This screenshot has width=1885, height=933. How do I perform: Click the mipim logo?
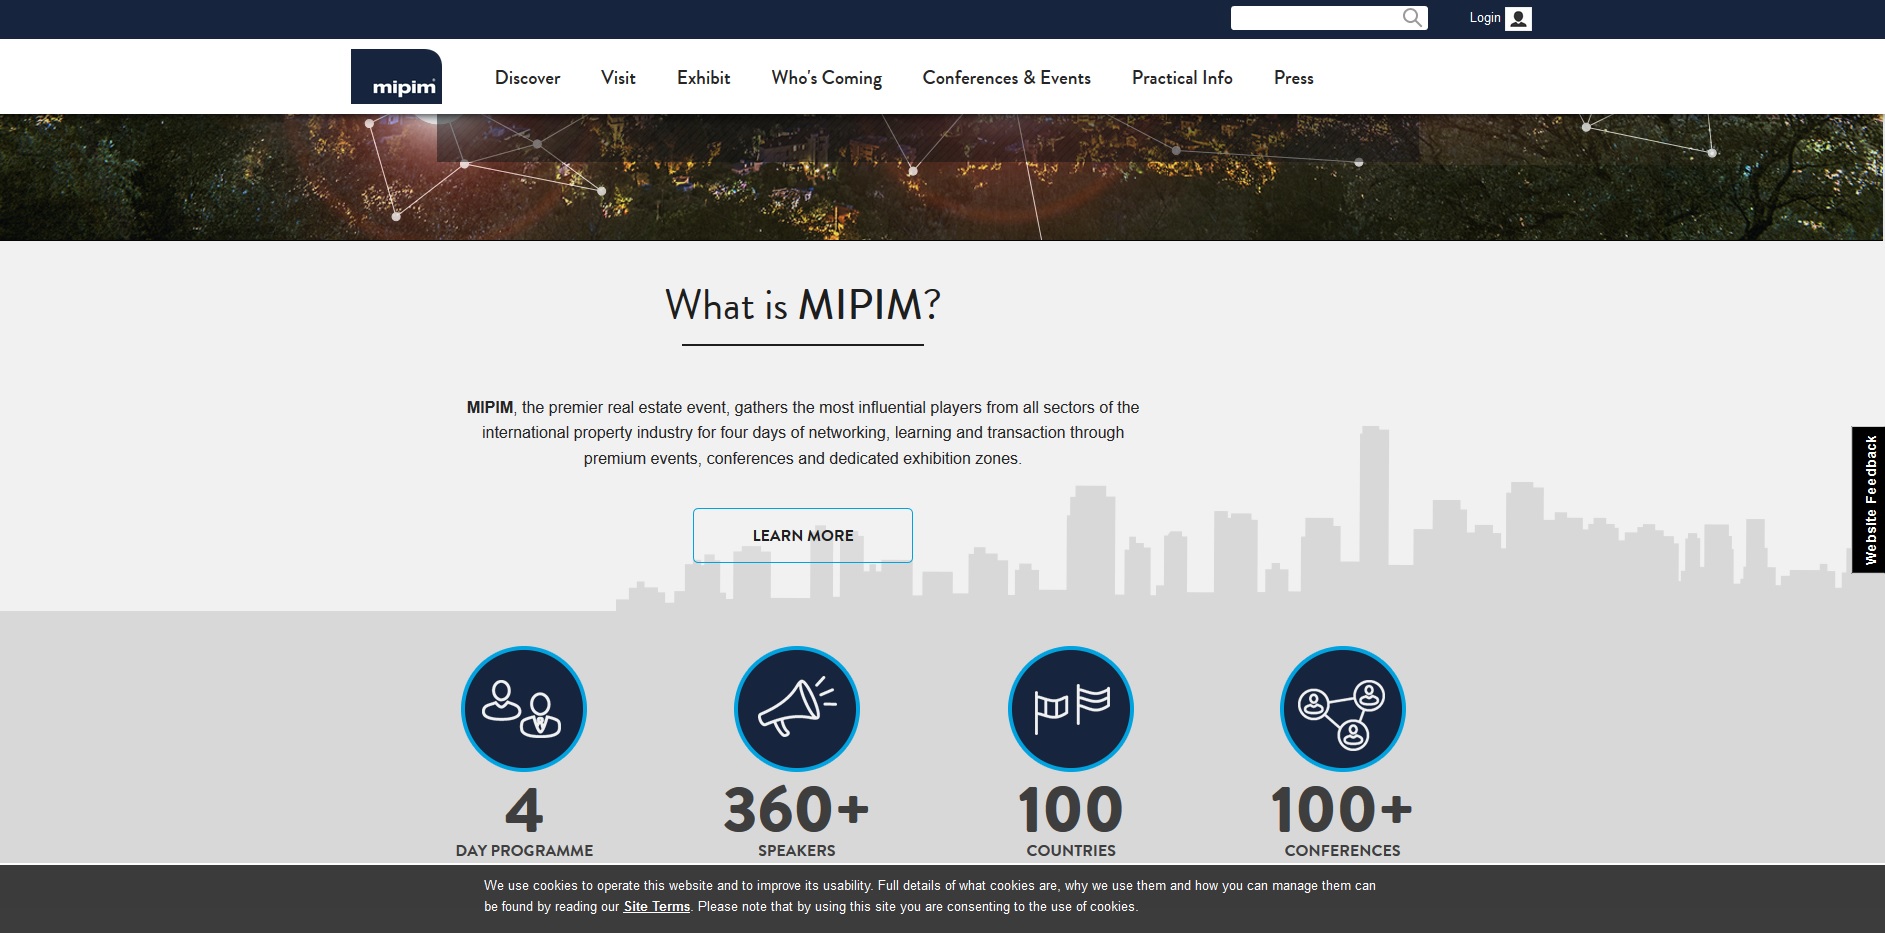[x=396, y=76]
